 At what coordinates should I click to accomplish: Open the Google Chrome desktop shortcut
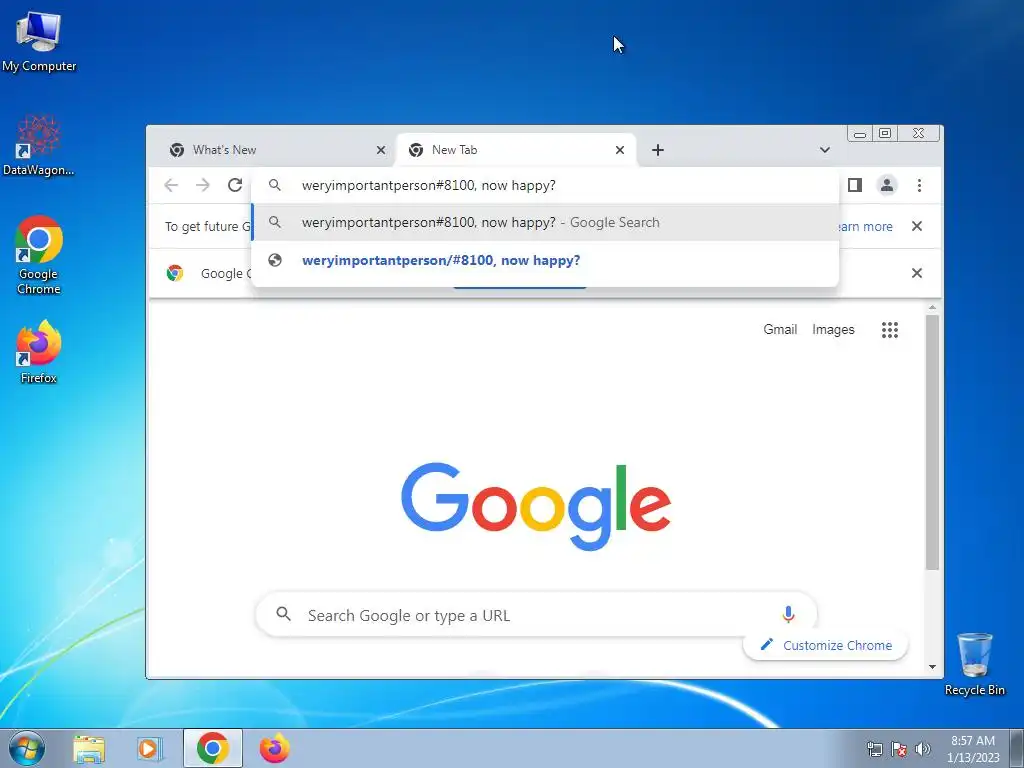coord(39,255)
